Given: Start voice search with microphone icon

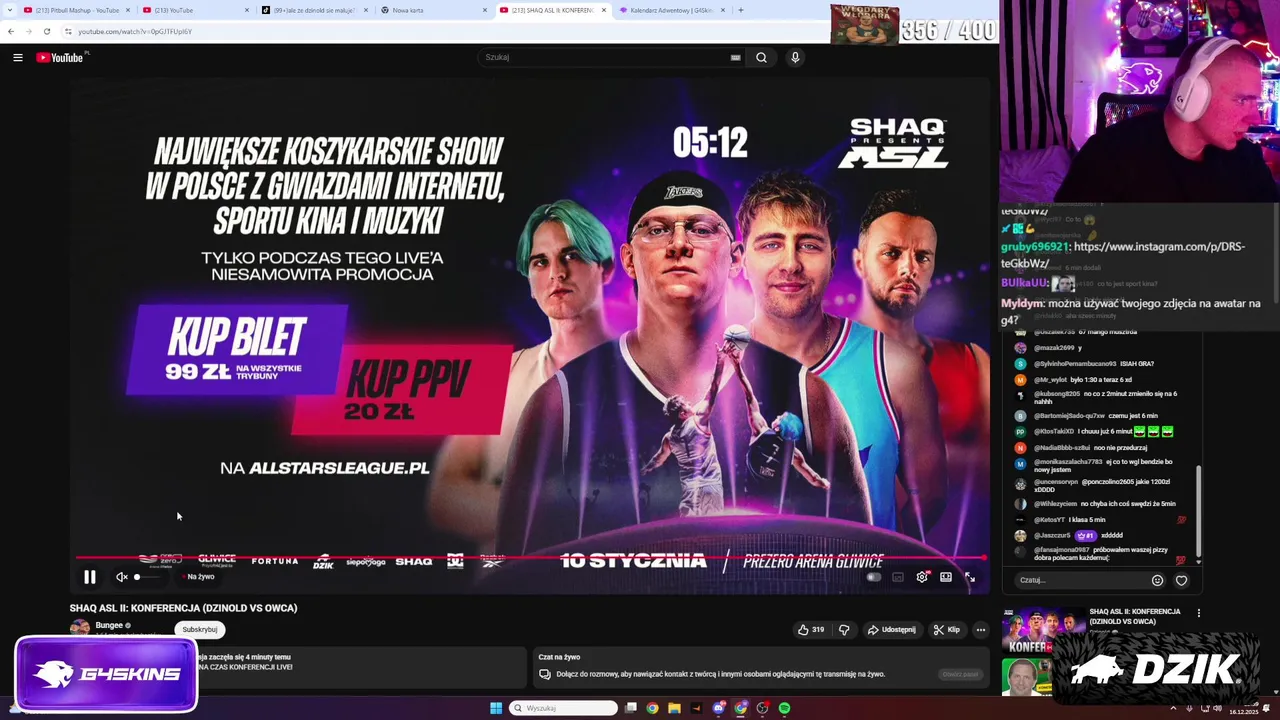Looking at the screenshot, I should coord(795,58).
